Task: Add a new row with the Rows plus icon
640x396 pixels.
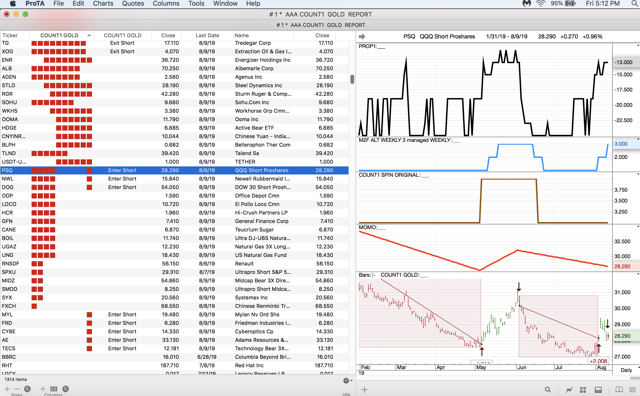Action: click(x=7, y=389)
